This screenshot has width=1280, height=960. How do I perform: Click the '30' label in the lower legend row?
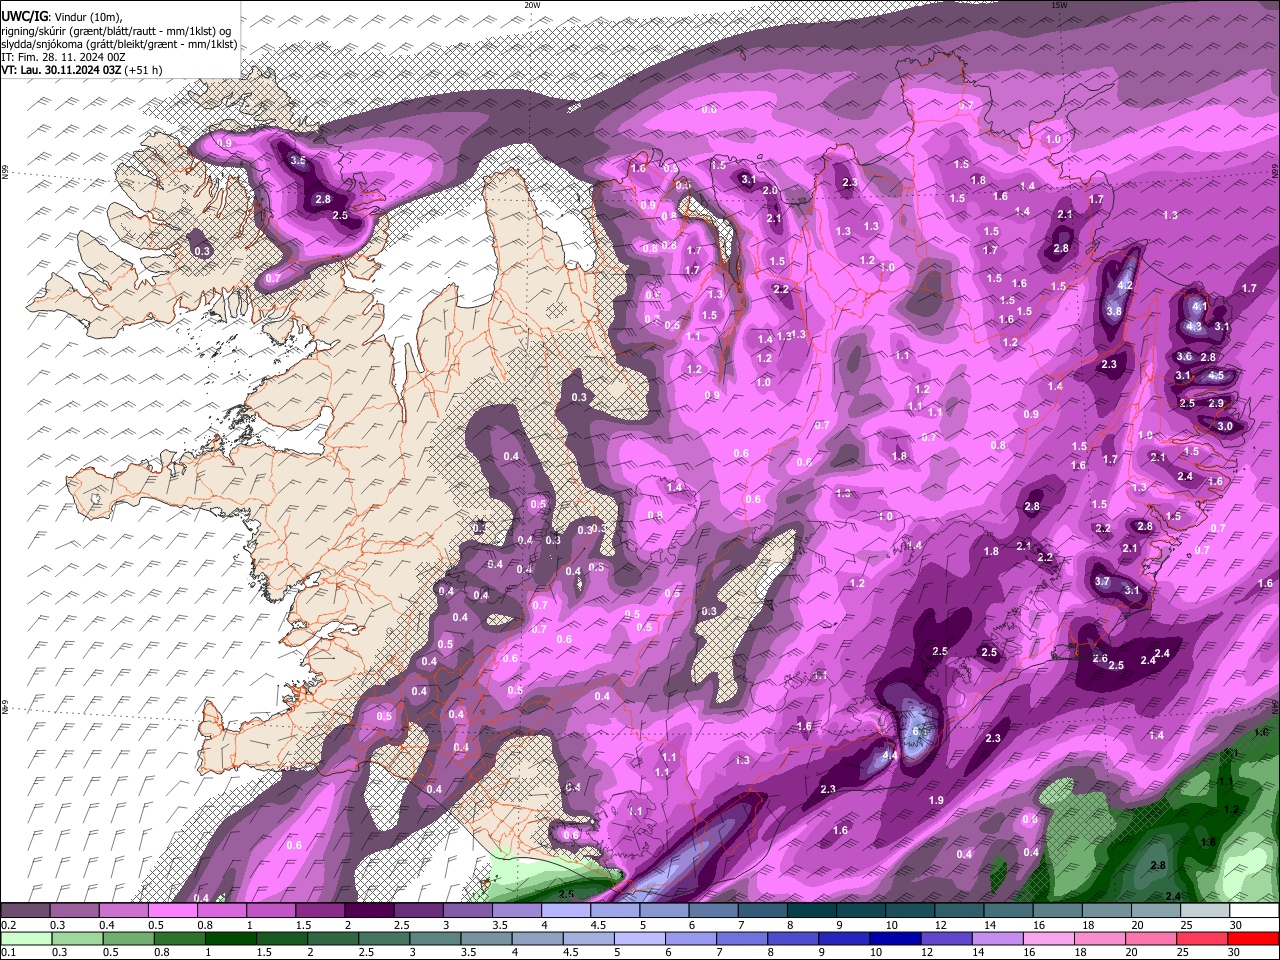click(x=1236, y=953)
